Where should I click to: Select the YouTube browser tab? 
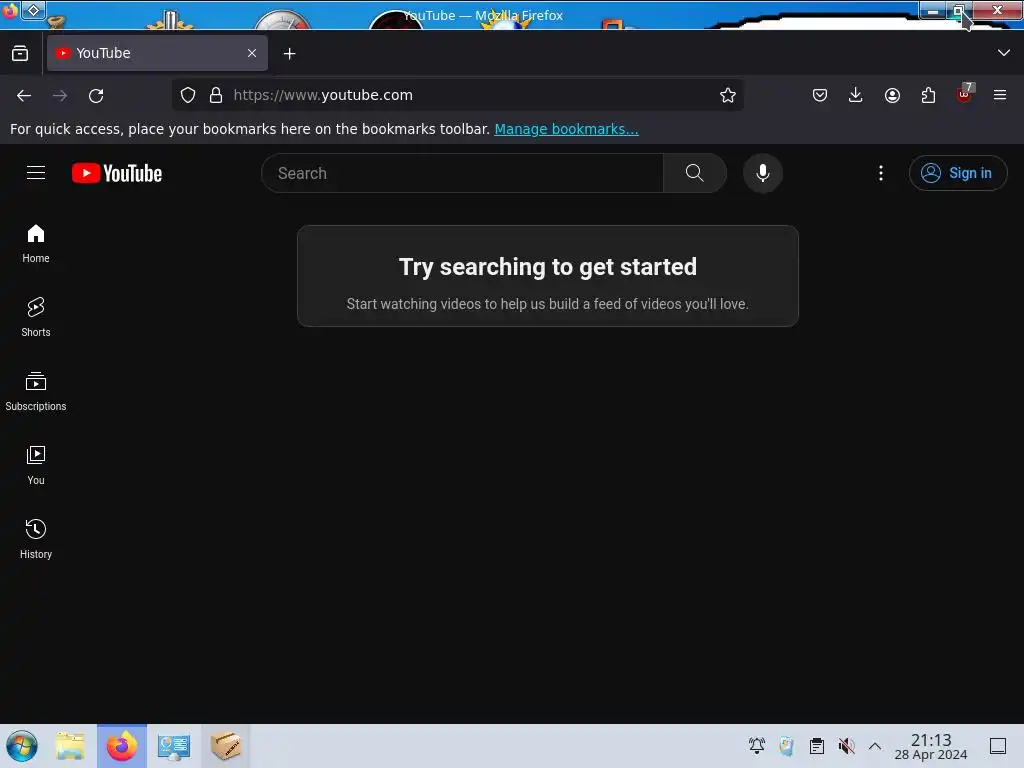click(157, 53)
